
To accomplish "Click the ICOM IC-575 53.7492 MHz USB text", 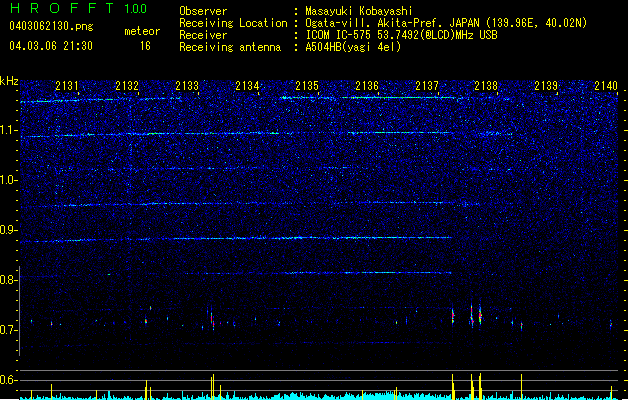I will (401, 35).
